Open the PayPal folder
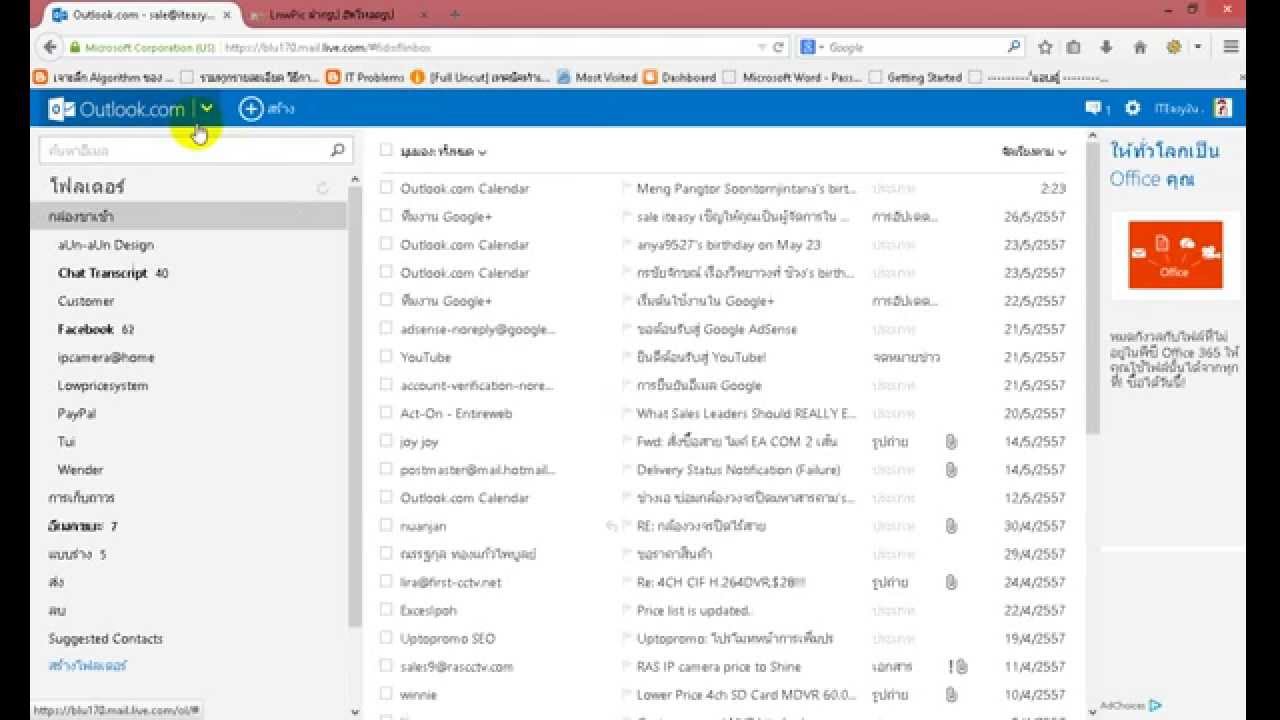The width and height of the screenshot is (1280, 720). [77, 413]
